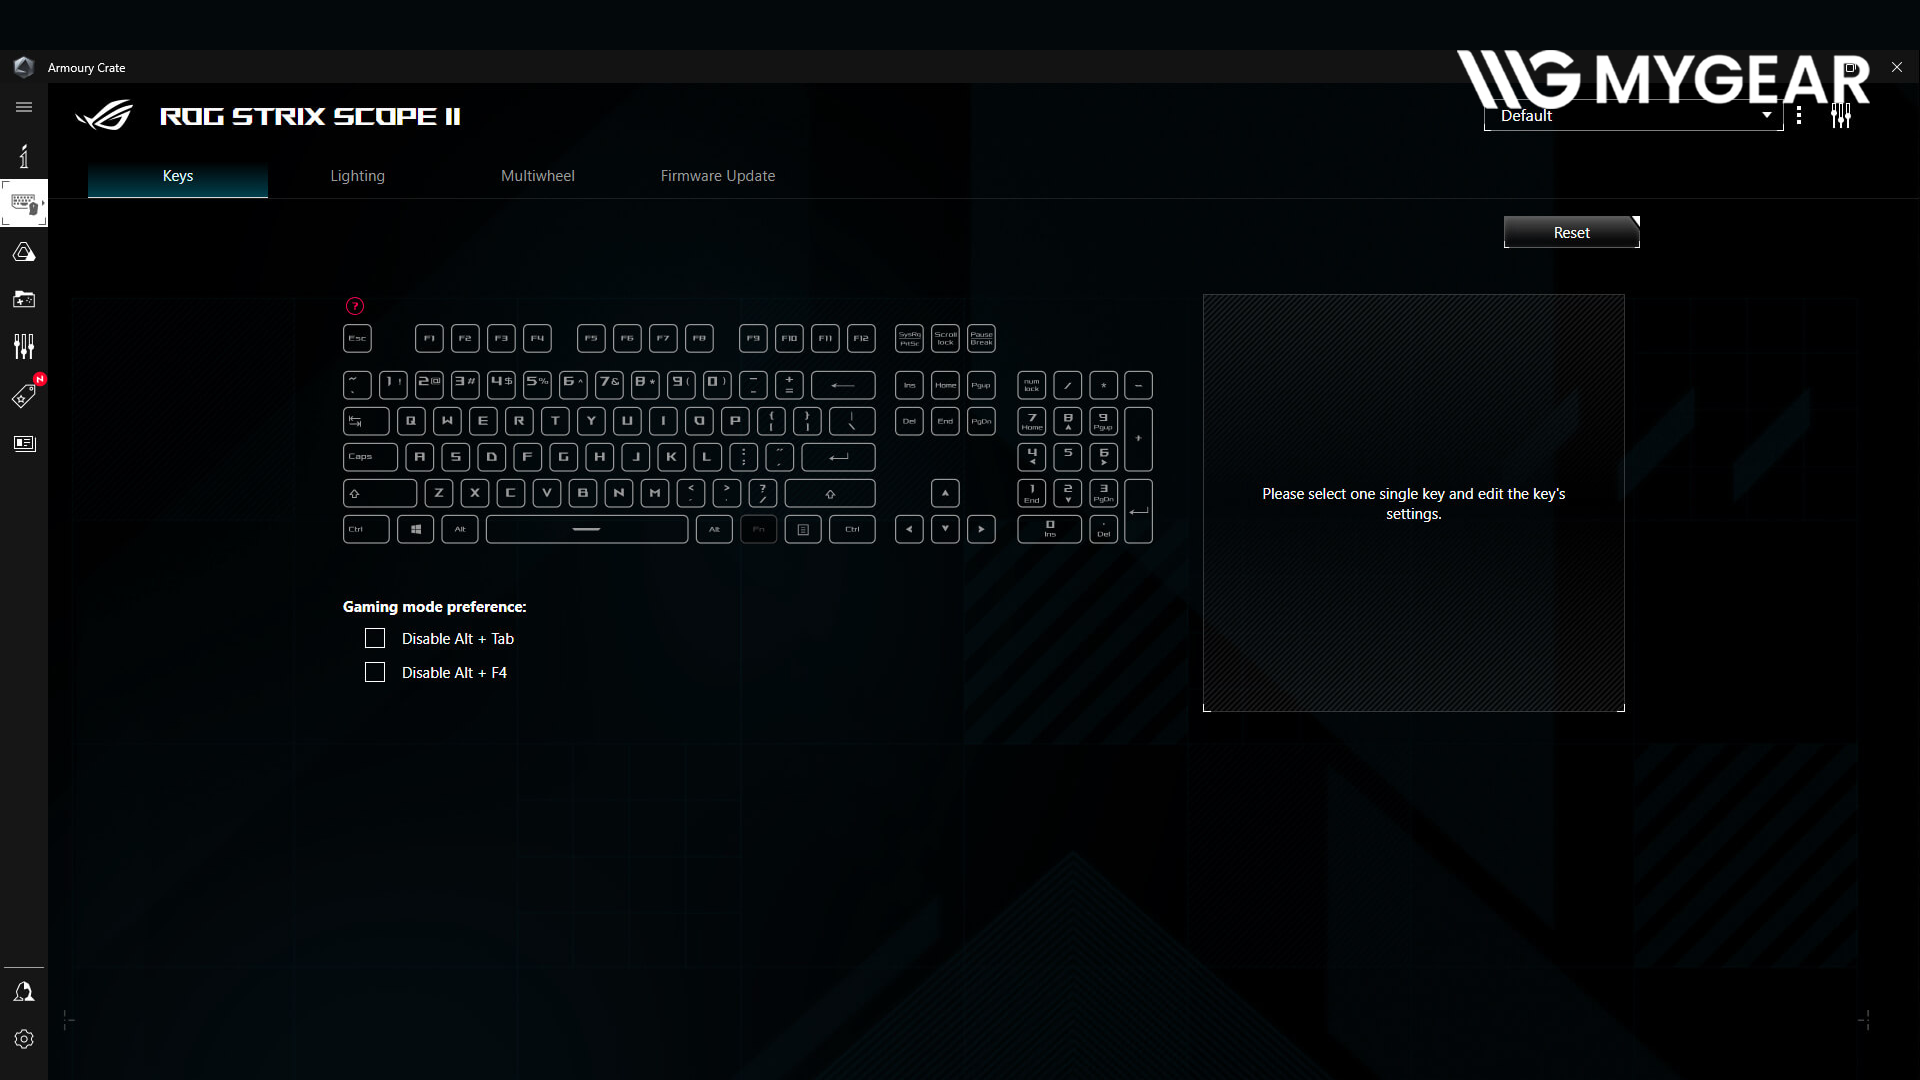The height and width of the screenshot is (1080, 1920).
Task: Open the equalizer settings icon at the top right
Action: coord(1841,116)
